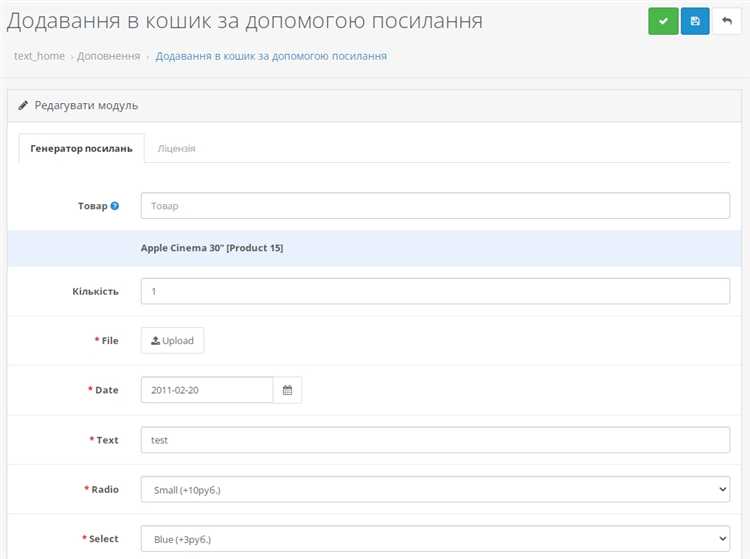The image size is (750, 559).
Task: Go to text_home breadcrumb link
Action: tap(39, 56)
